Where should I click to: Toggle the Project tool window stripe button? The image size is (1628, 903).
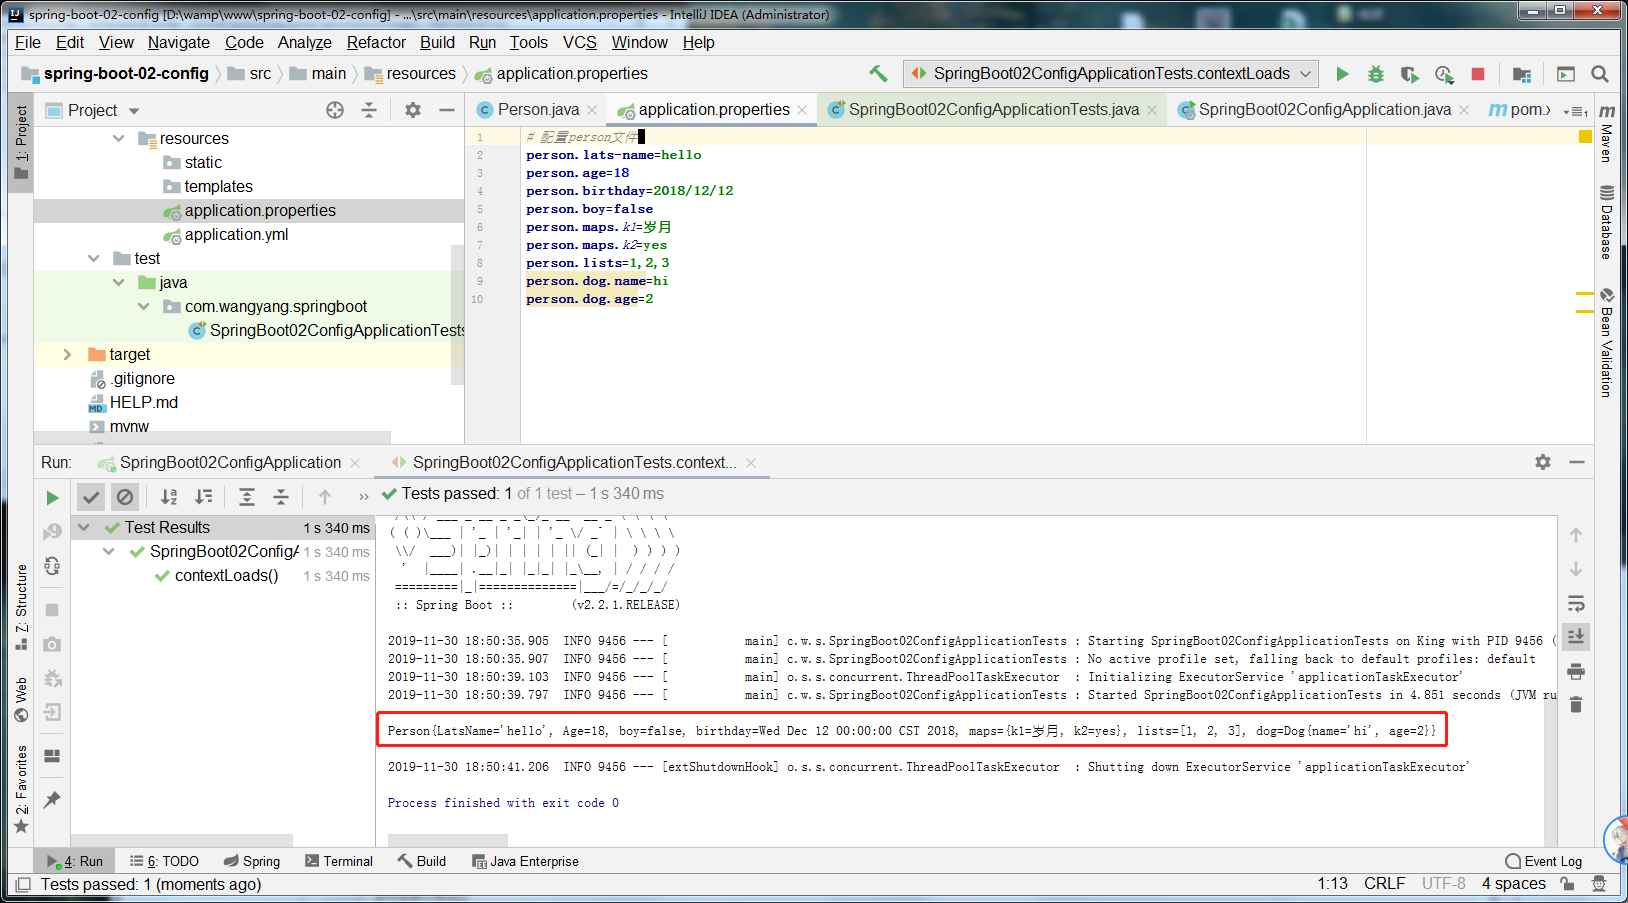[21, 142]
